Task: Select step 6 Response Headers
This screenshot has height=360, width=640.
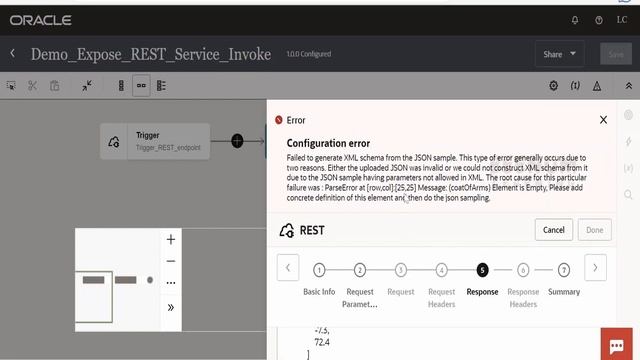Action: pyautogui.click(x=523, y=270)
